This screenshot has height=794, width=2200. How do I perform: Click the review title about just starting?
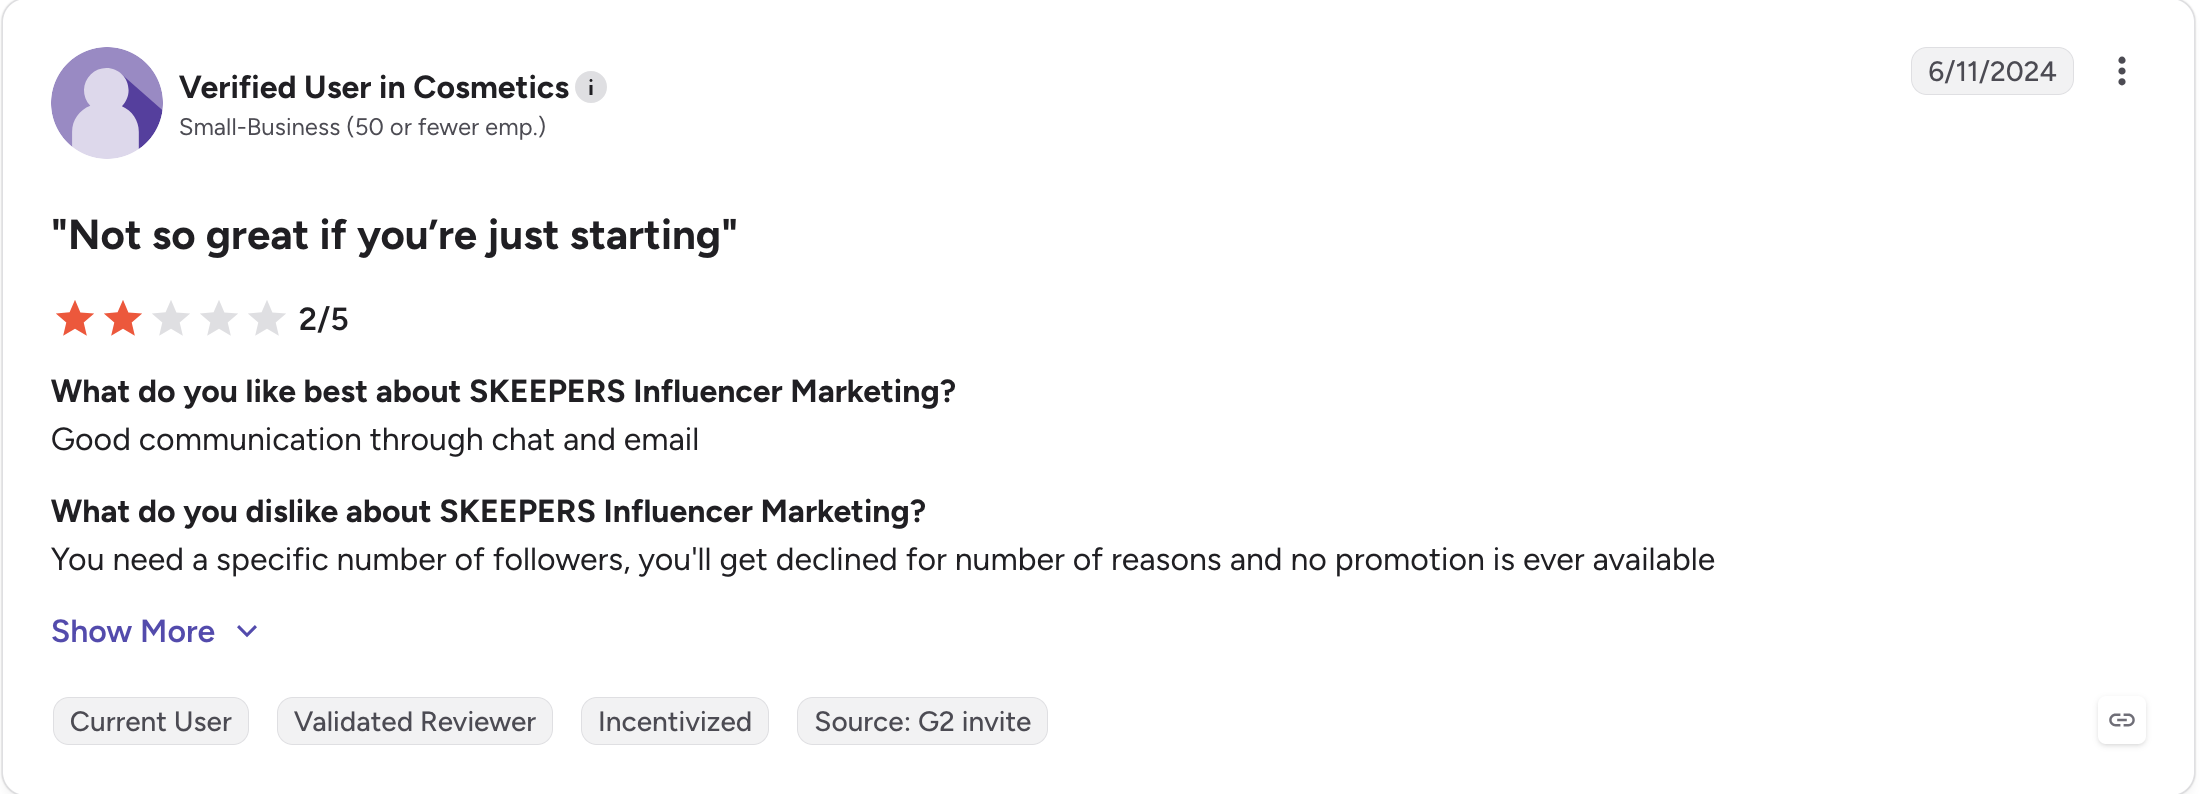[394, 235]
